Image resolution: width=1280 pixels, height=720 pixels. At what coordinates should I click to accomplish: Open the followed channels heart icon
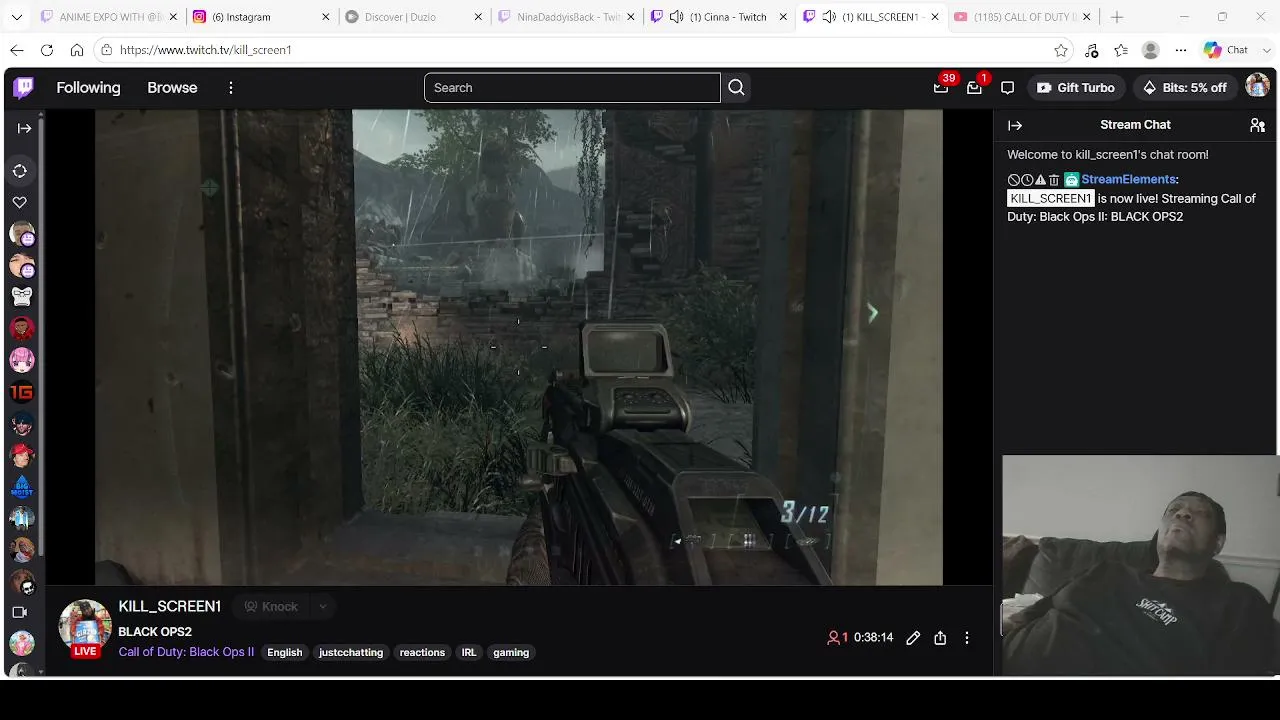[x=20, y=202]
